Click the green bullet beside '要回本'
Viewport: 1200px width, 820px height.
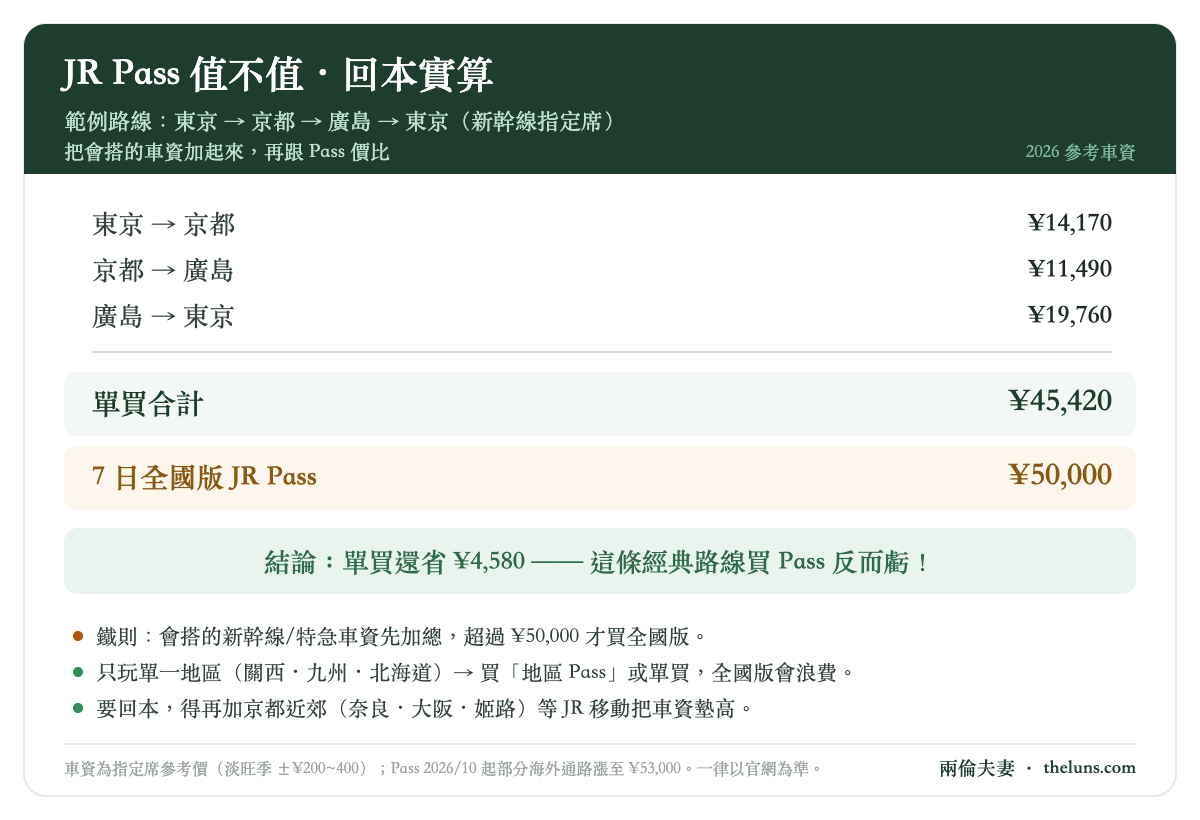[x=78, y=710]
